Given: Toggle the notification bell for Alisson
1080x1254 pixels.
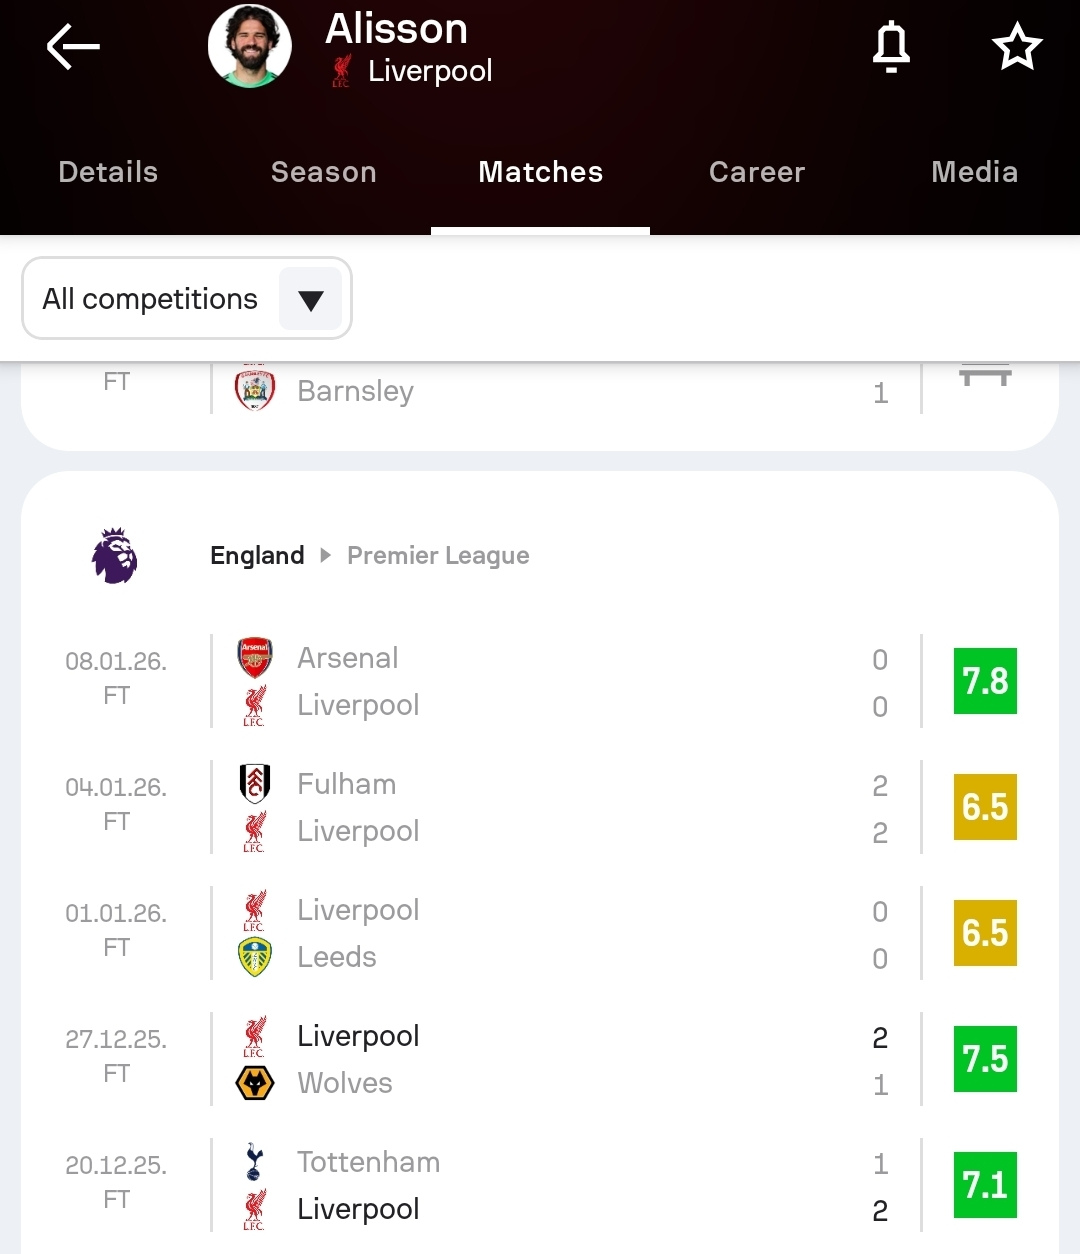Looking at the screenshot, I should click(891, 47).
